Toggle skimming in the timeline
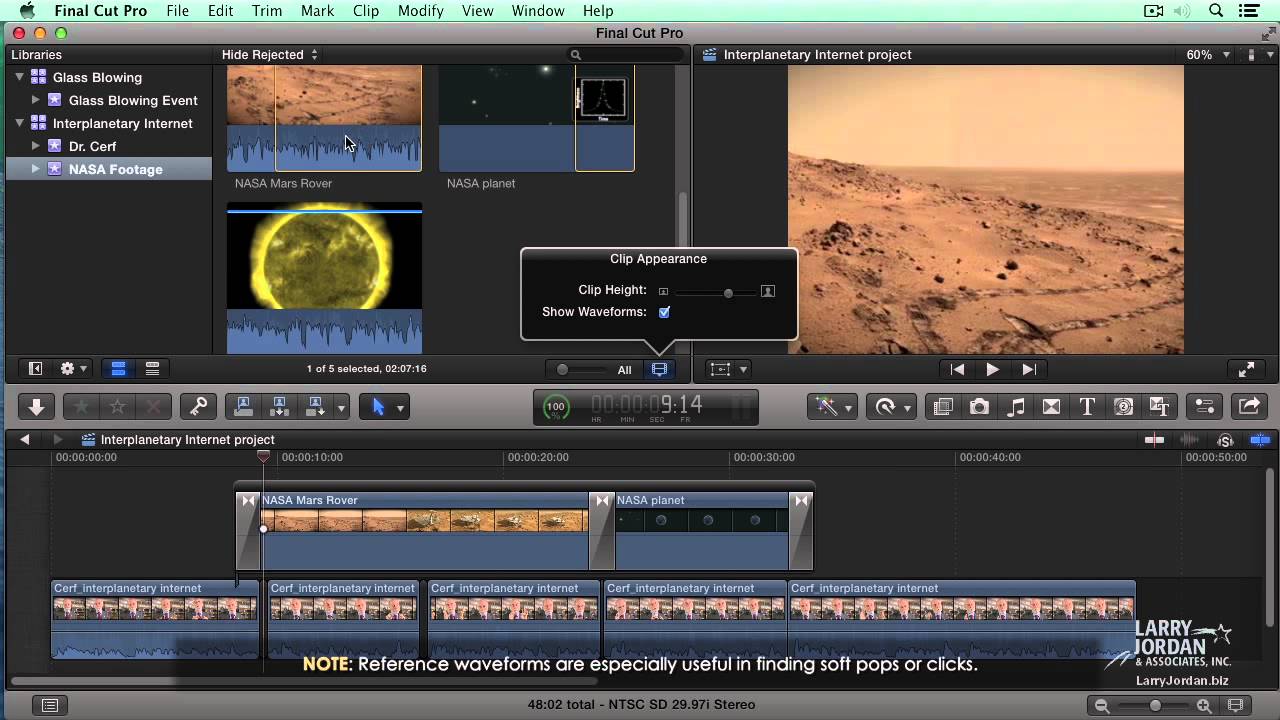The width and height of the screenshot is (1280, 720). tap(1154, 440)
